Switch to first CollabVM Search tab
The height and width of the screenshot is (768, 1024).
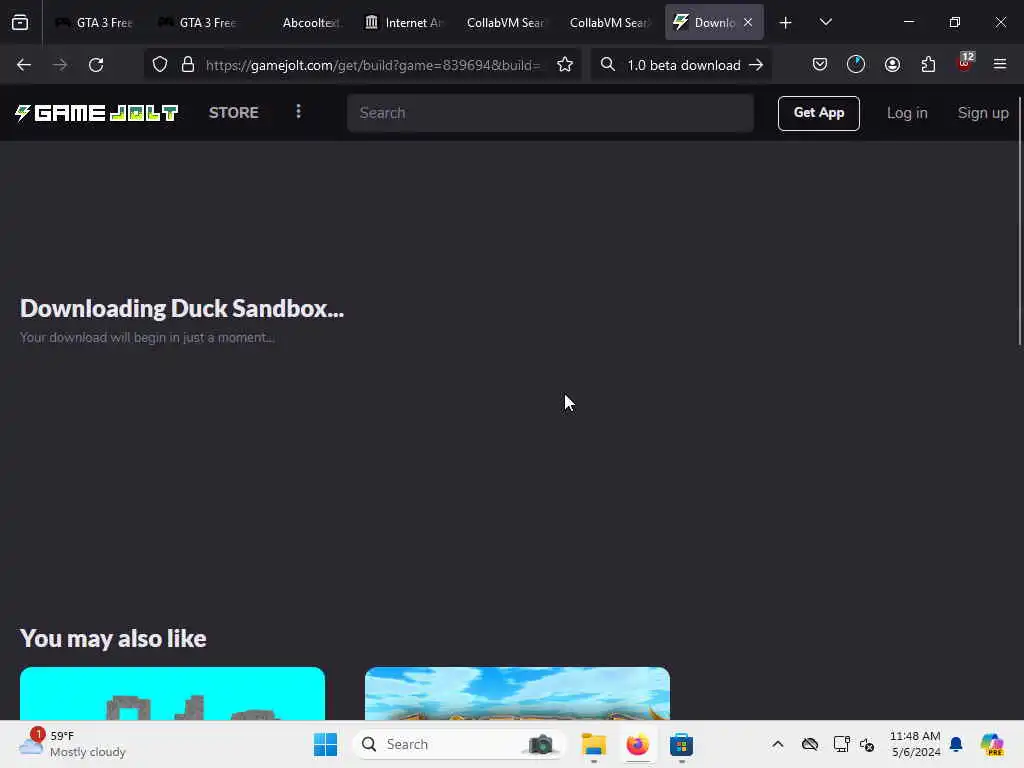coord(506,22)
